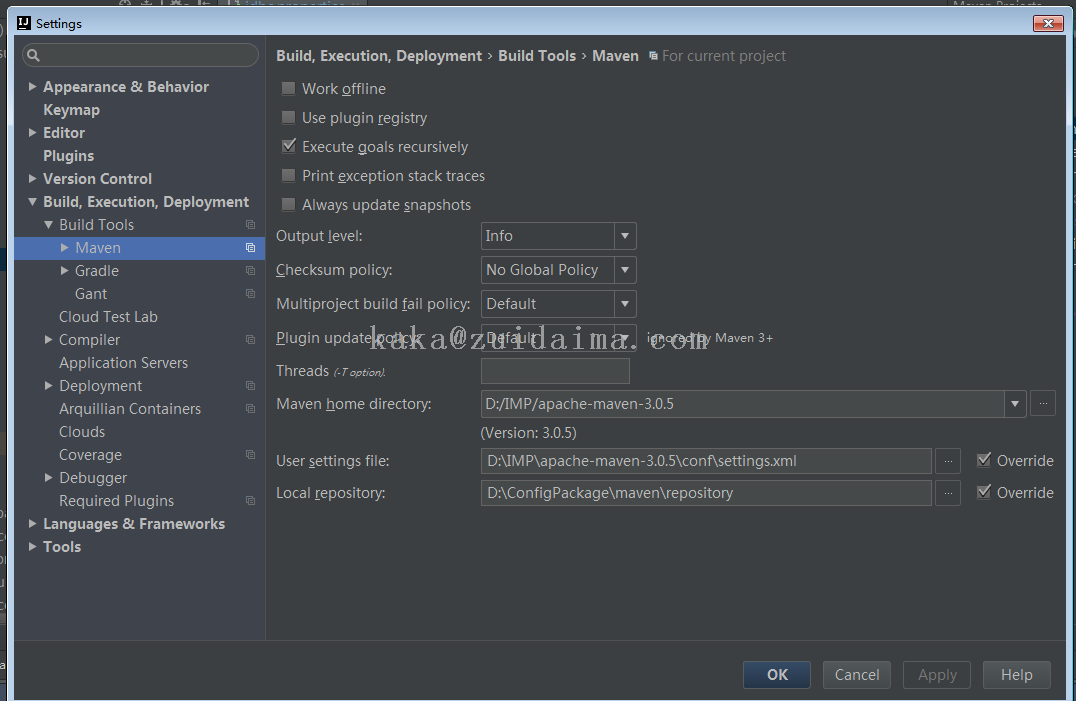Open Application Servers settings
1076x701 pixels.
(124, 363)
